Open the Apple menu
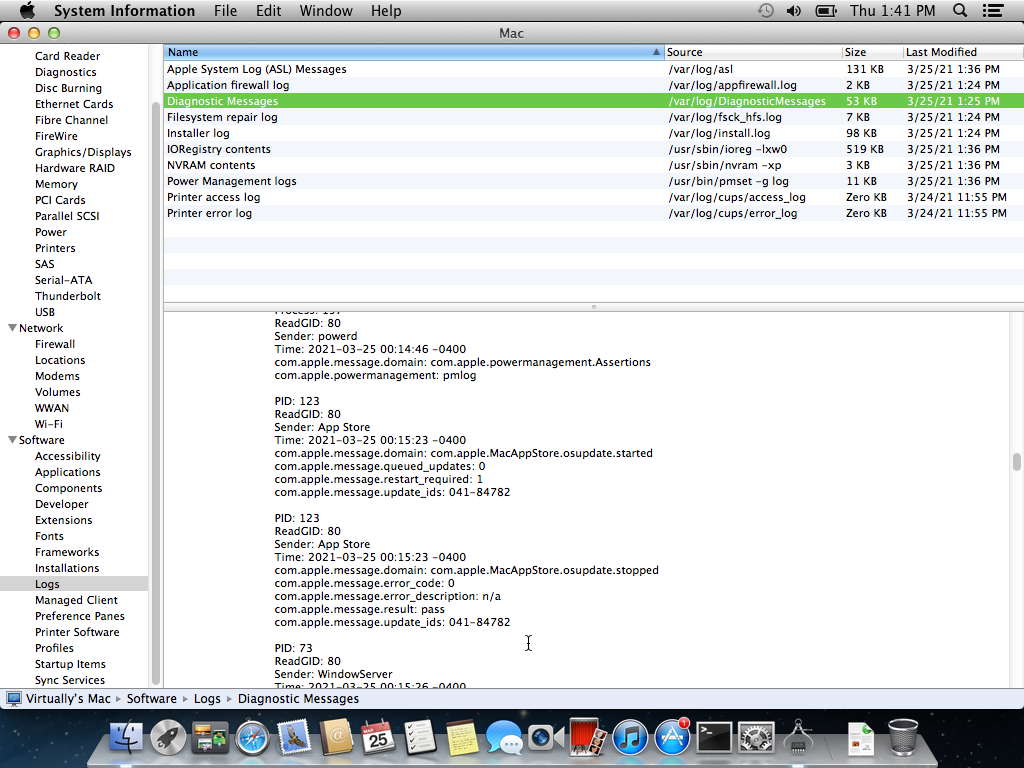This screenshot has height=768, width=1024. (x=27, y=10)
